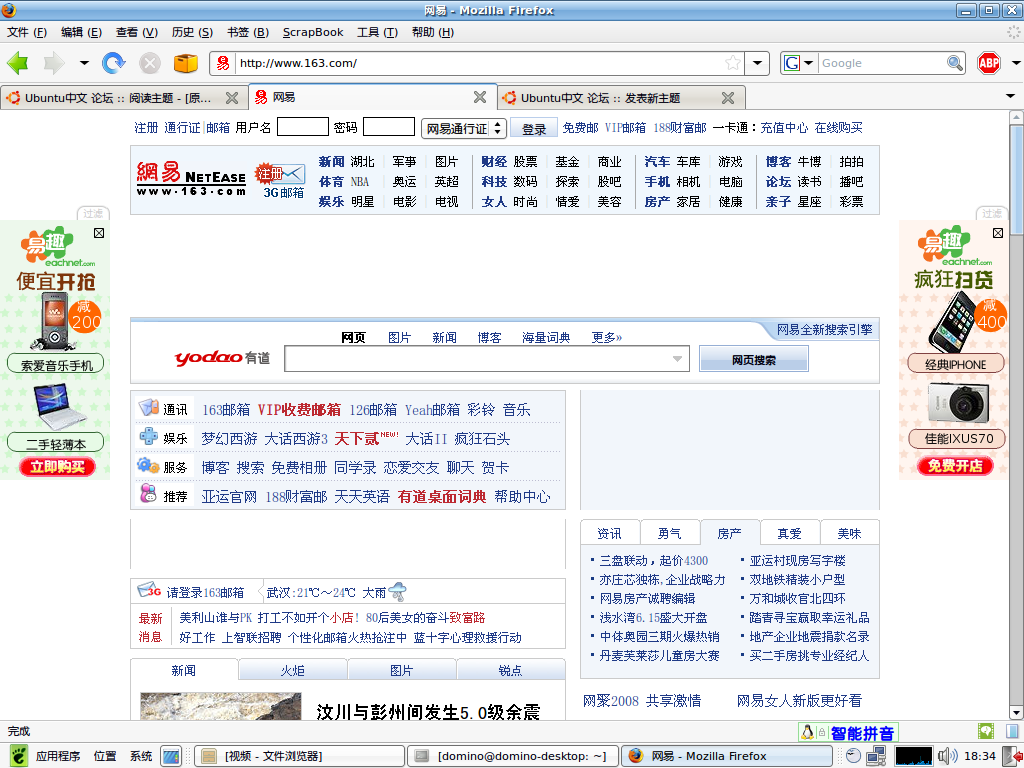Click the 通讯 category icon

(148, 408)
